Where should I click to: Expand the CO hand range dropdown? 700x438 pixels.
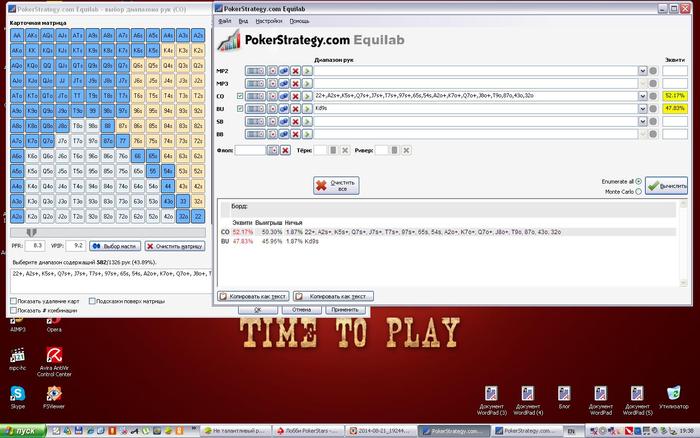point(642,96)
